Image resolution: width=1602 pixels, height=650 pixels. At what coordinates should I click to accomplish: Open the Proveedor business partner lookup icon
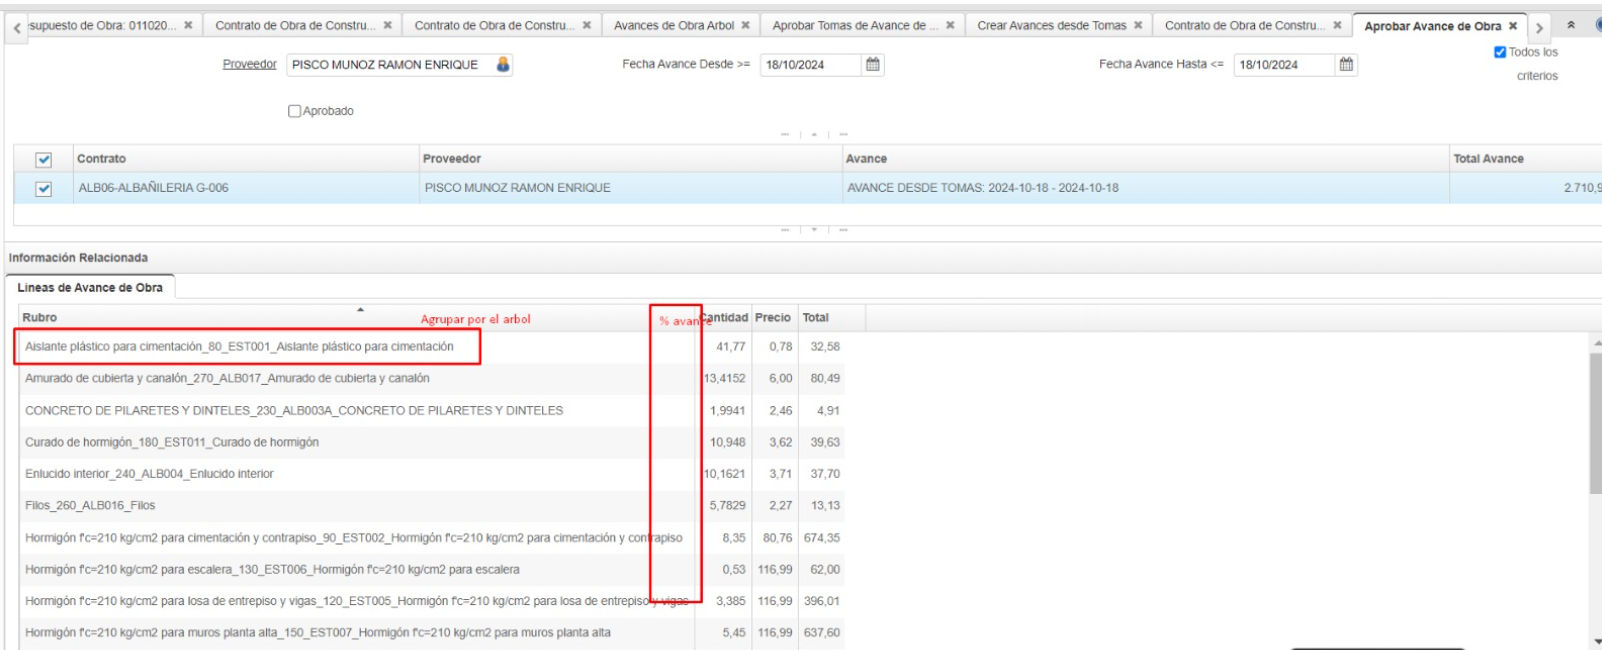(503, 64)
